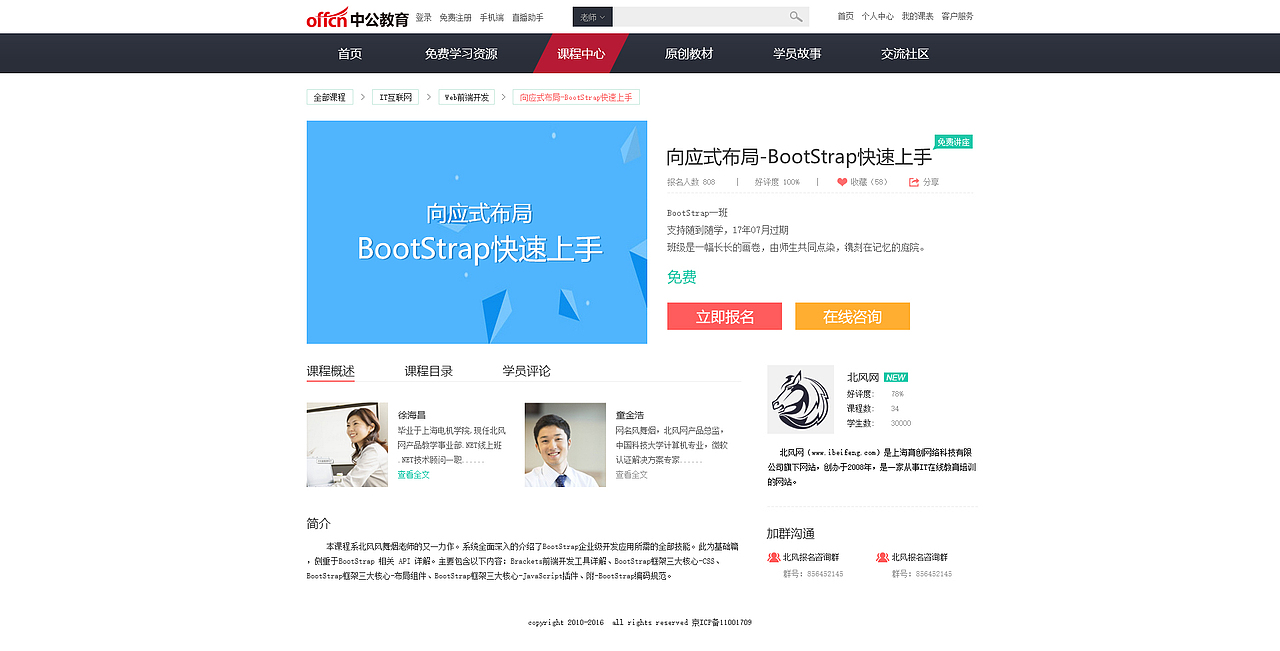Click the IT互联网 breadcrumb
This screenshot has height=651, width=1280.
pos(396,97)
